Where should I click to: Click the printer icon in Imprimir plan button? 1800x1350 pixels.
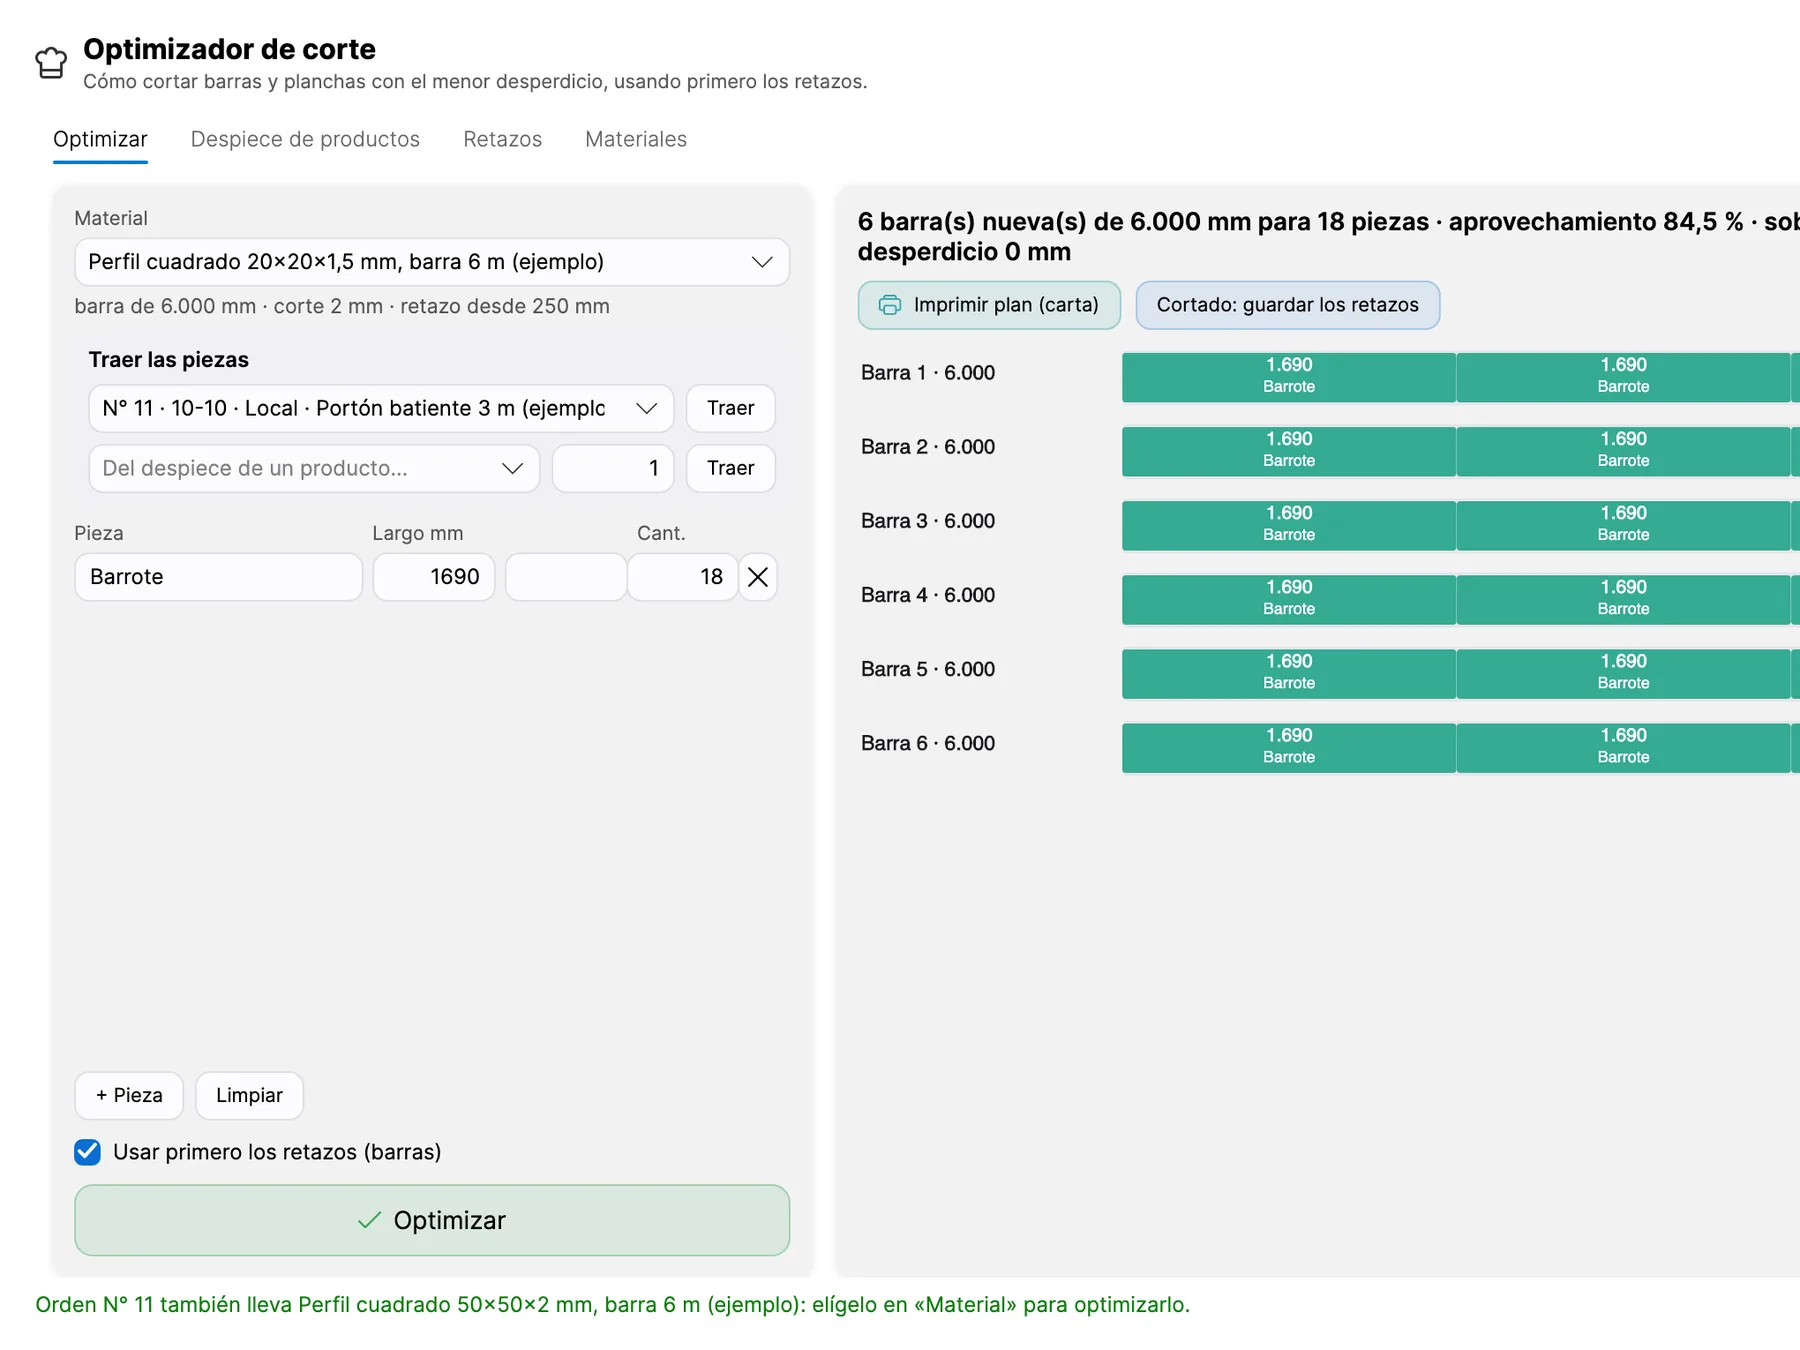889,305
